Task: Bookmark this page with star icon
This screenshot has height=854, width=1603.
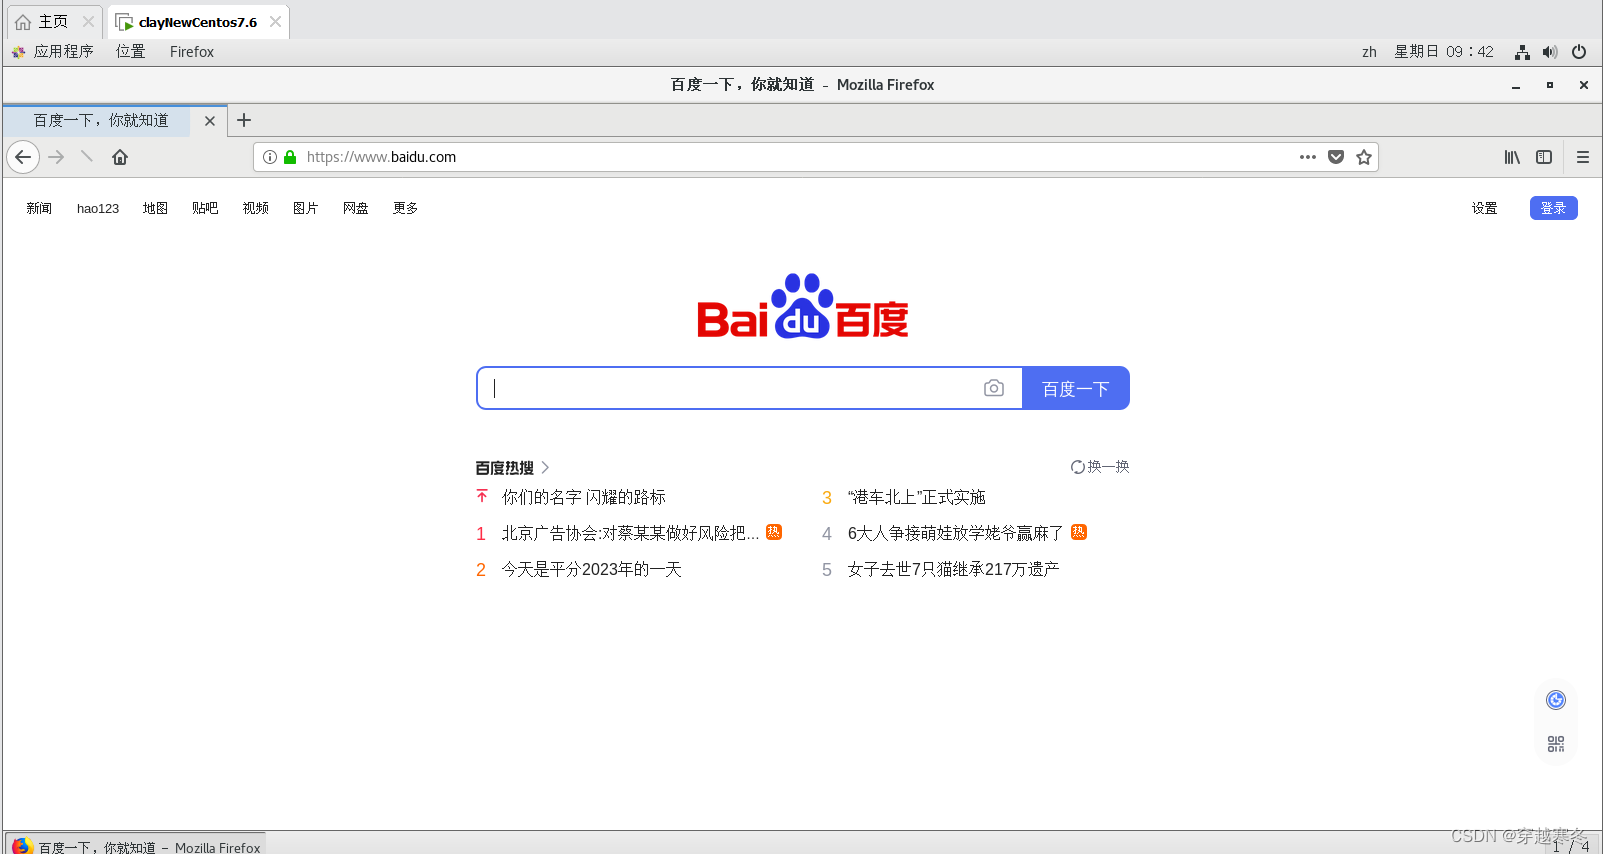Action: point(1364,157)
